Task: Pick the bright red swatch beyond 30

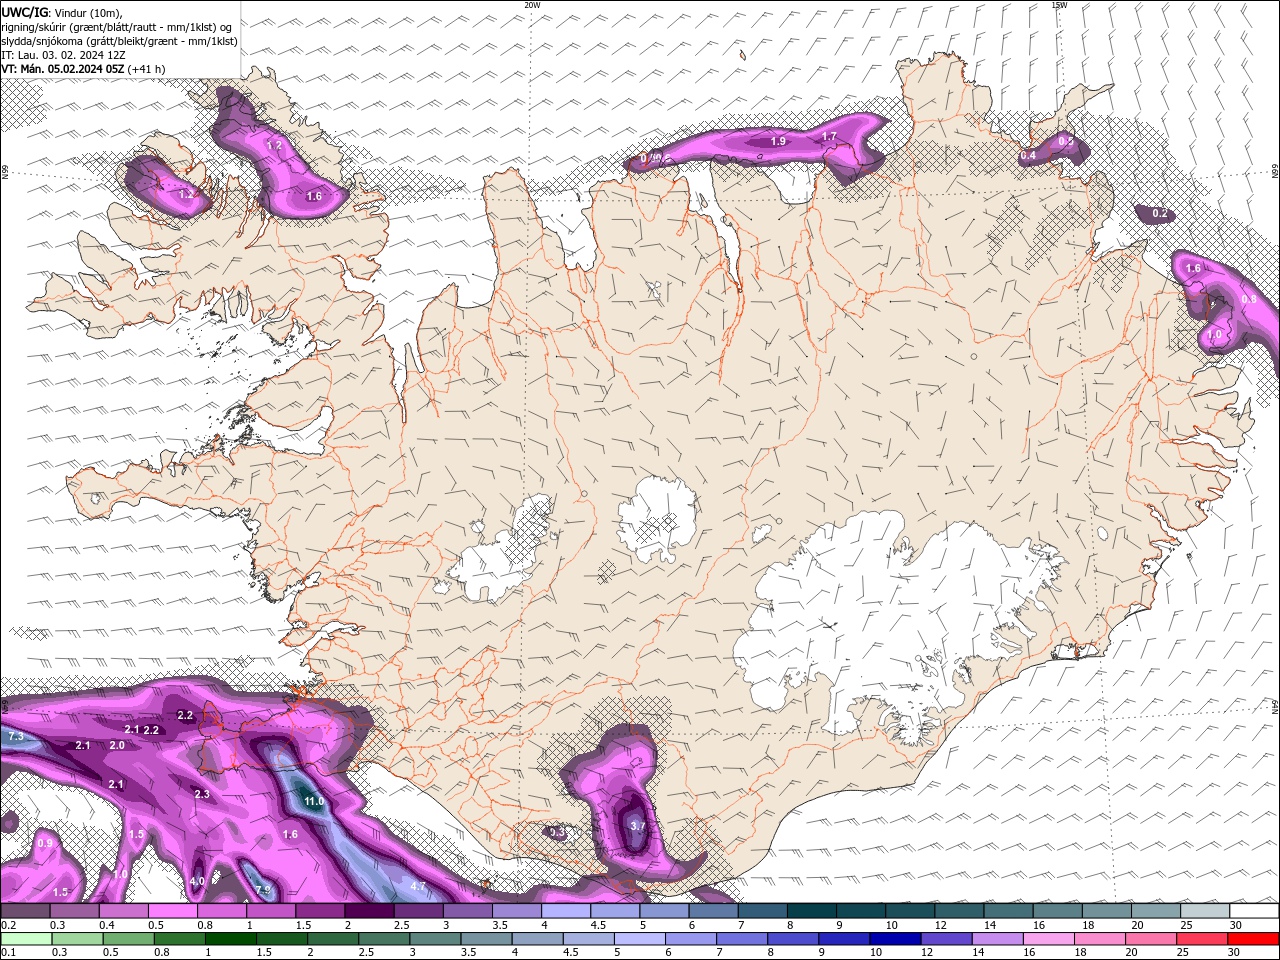Action: 1254,939
